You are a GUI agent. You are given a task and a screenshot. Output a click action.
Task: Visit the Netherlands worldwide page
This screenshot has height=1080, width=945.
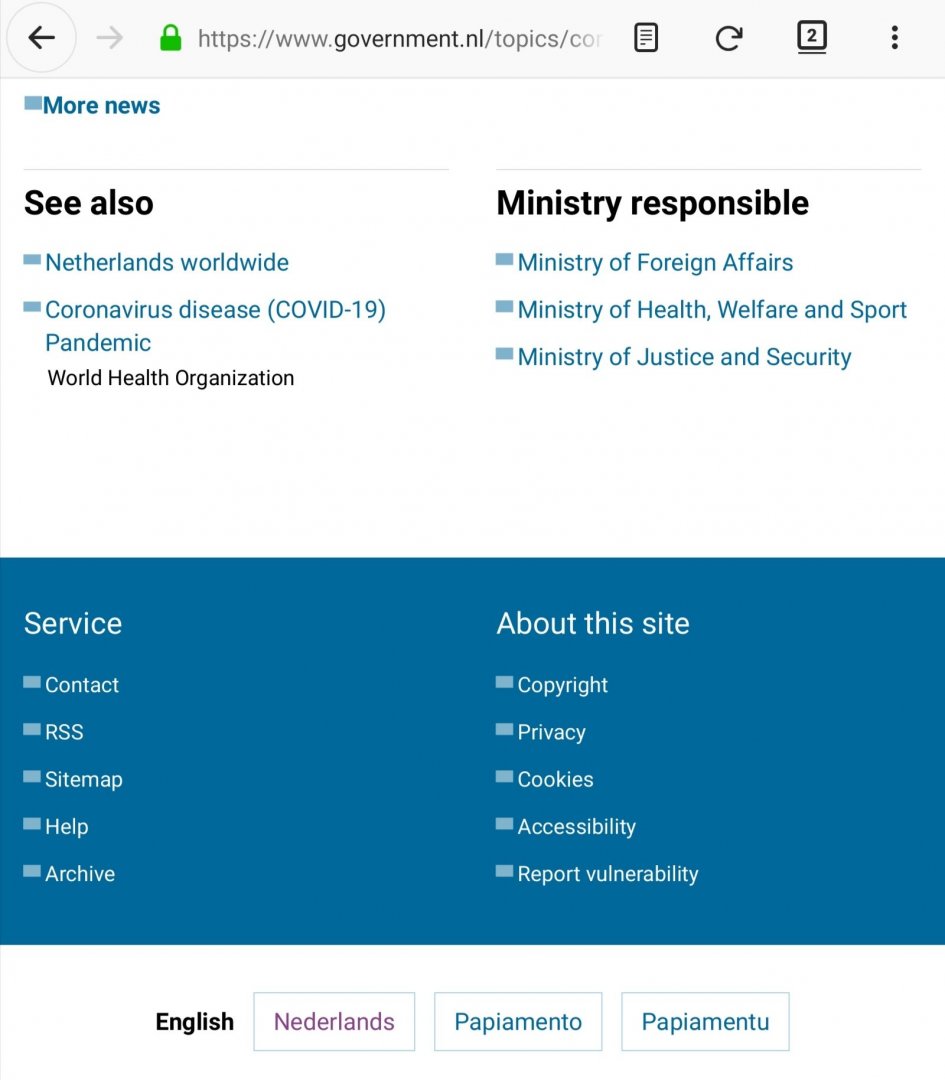pos(166,262)
